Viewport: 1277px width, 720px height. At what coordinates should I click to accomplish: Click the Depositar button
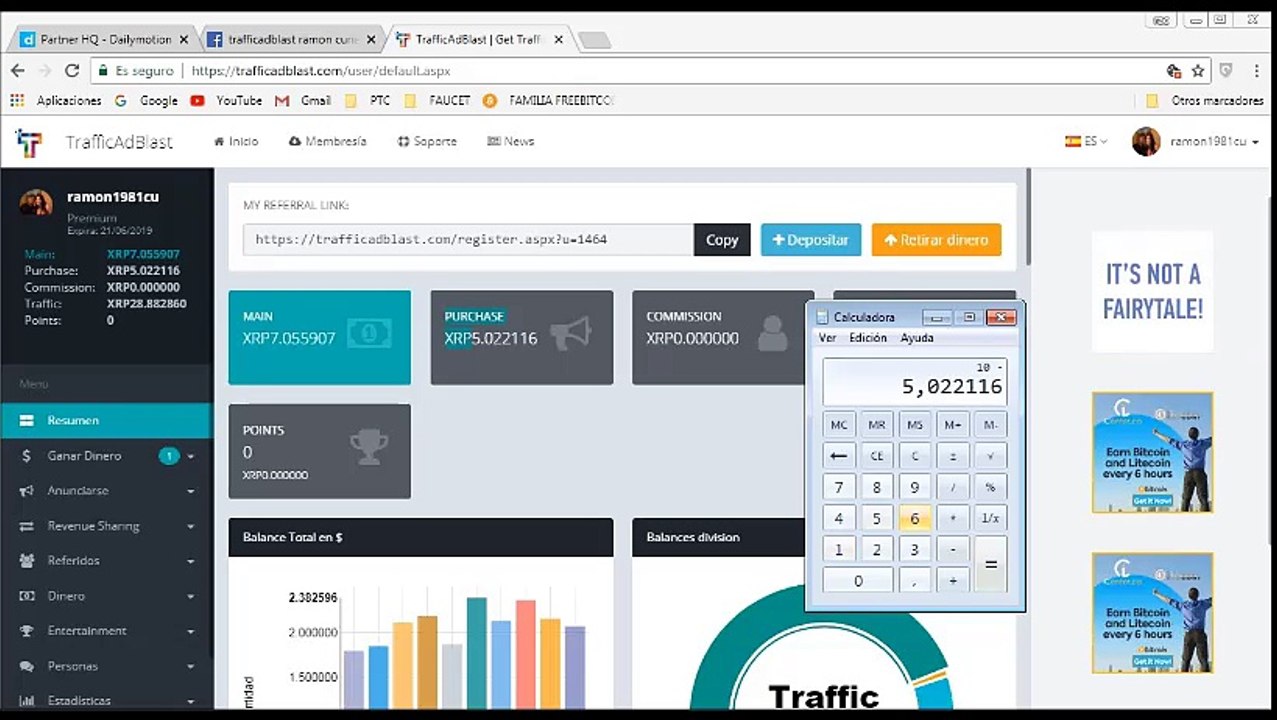[x=811, y=240]
